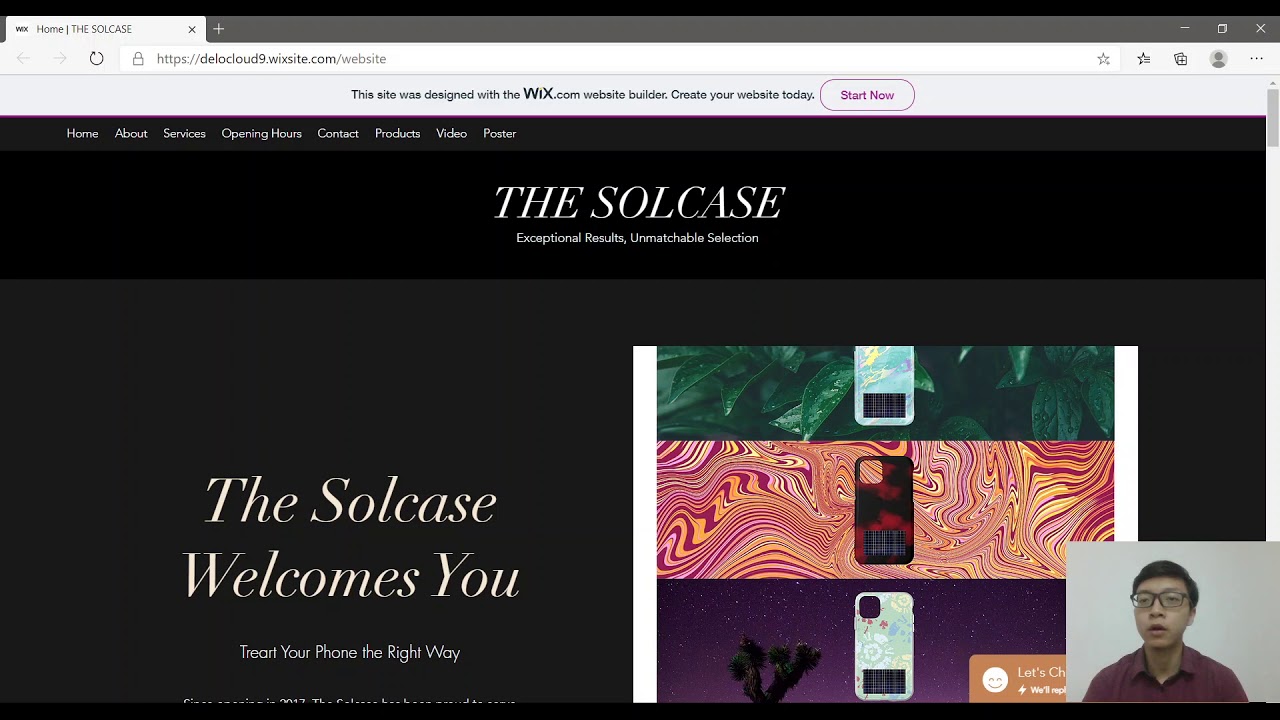Click the forward navigation arrow
Screen dimensions: 1280x720
coord(60,59)
